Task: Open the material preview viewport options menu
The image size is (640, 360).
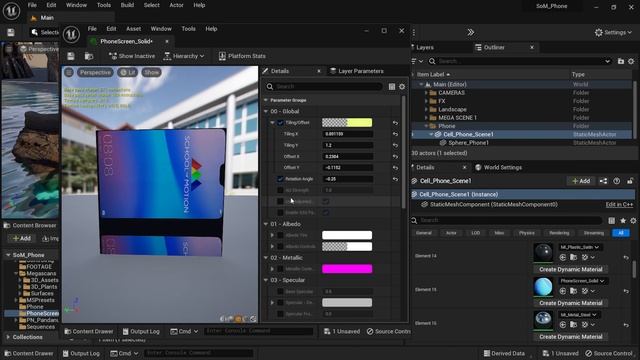Action: (69, 72)
